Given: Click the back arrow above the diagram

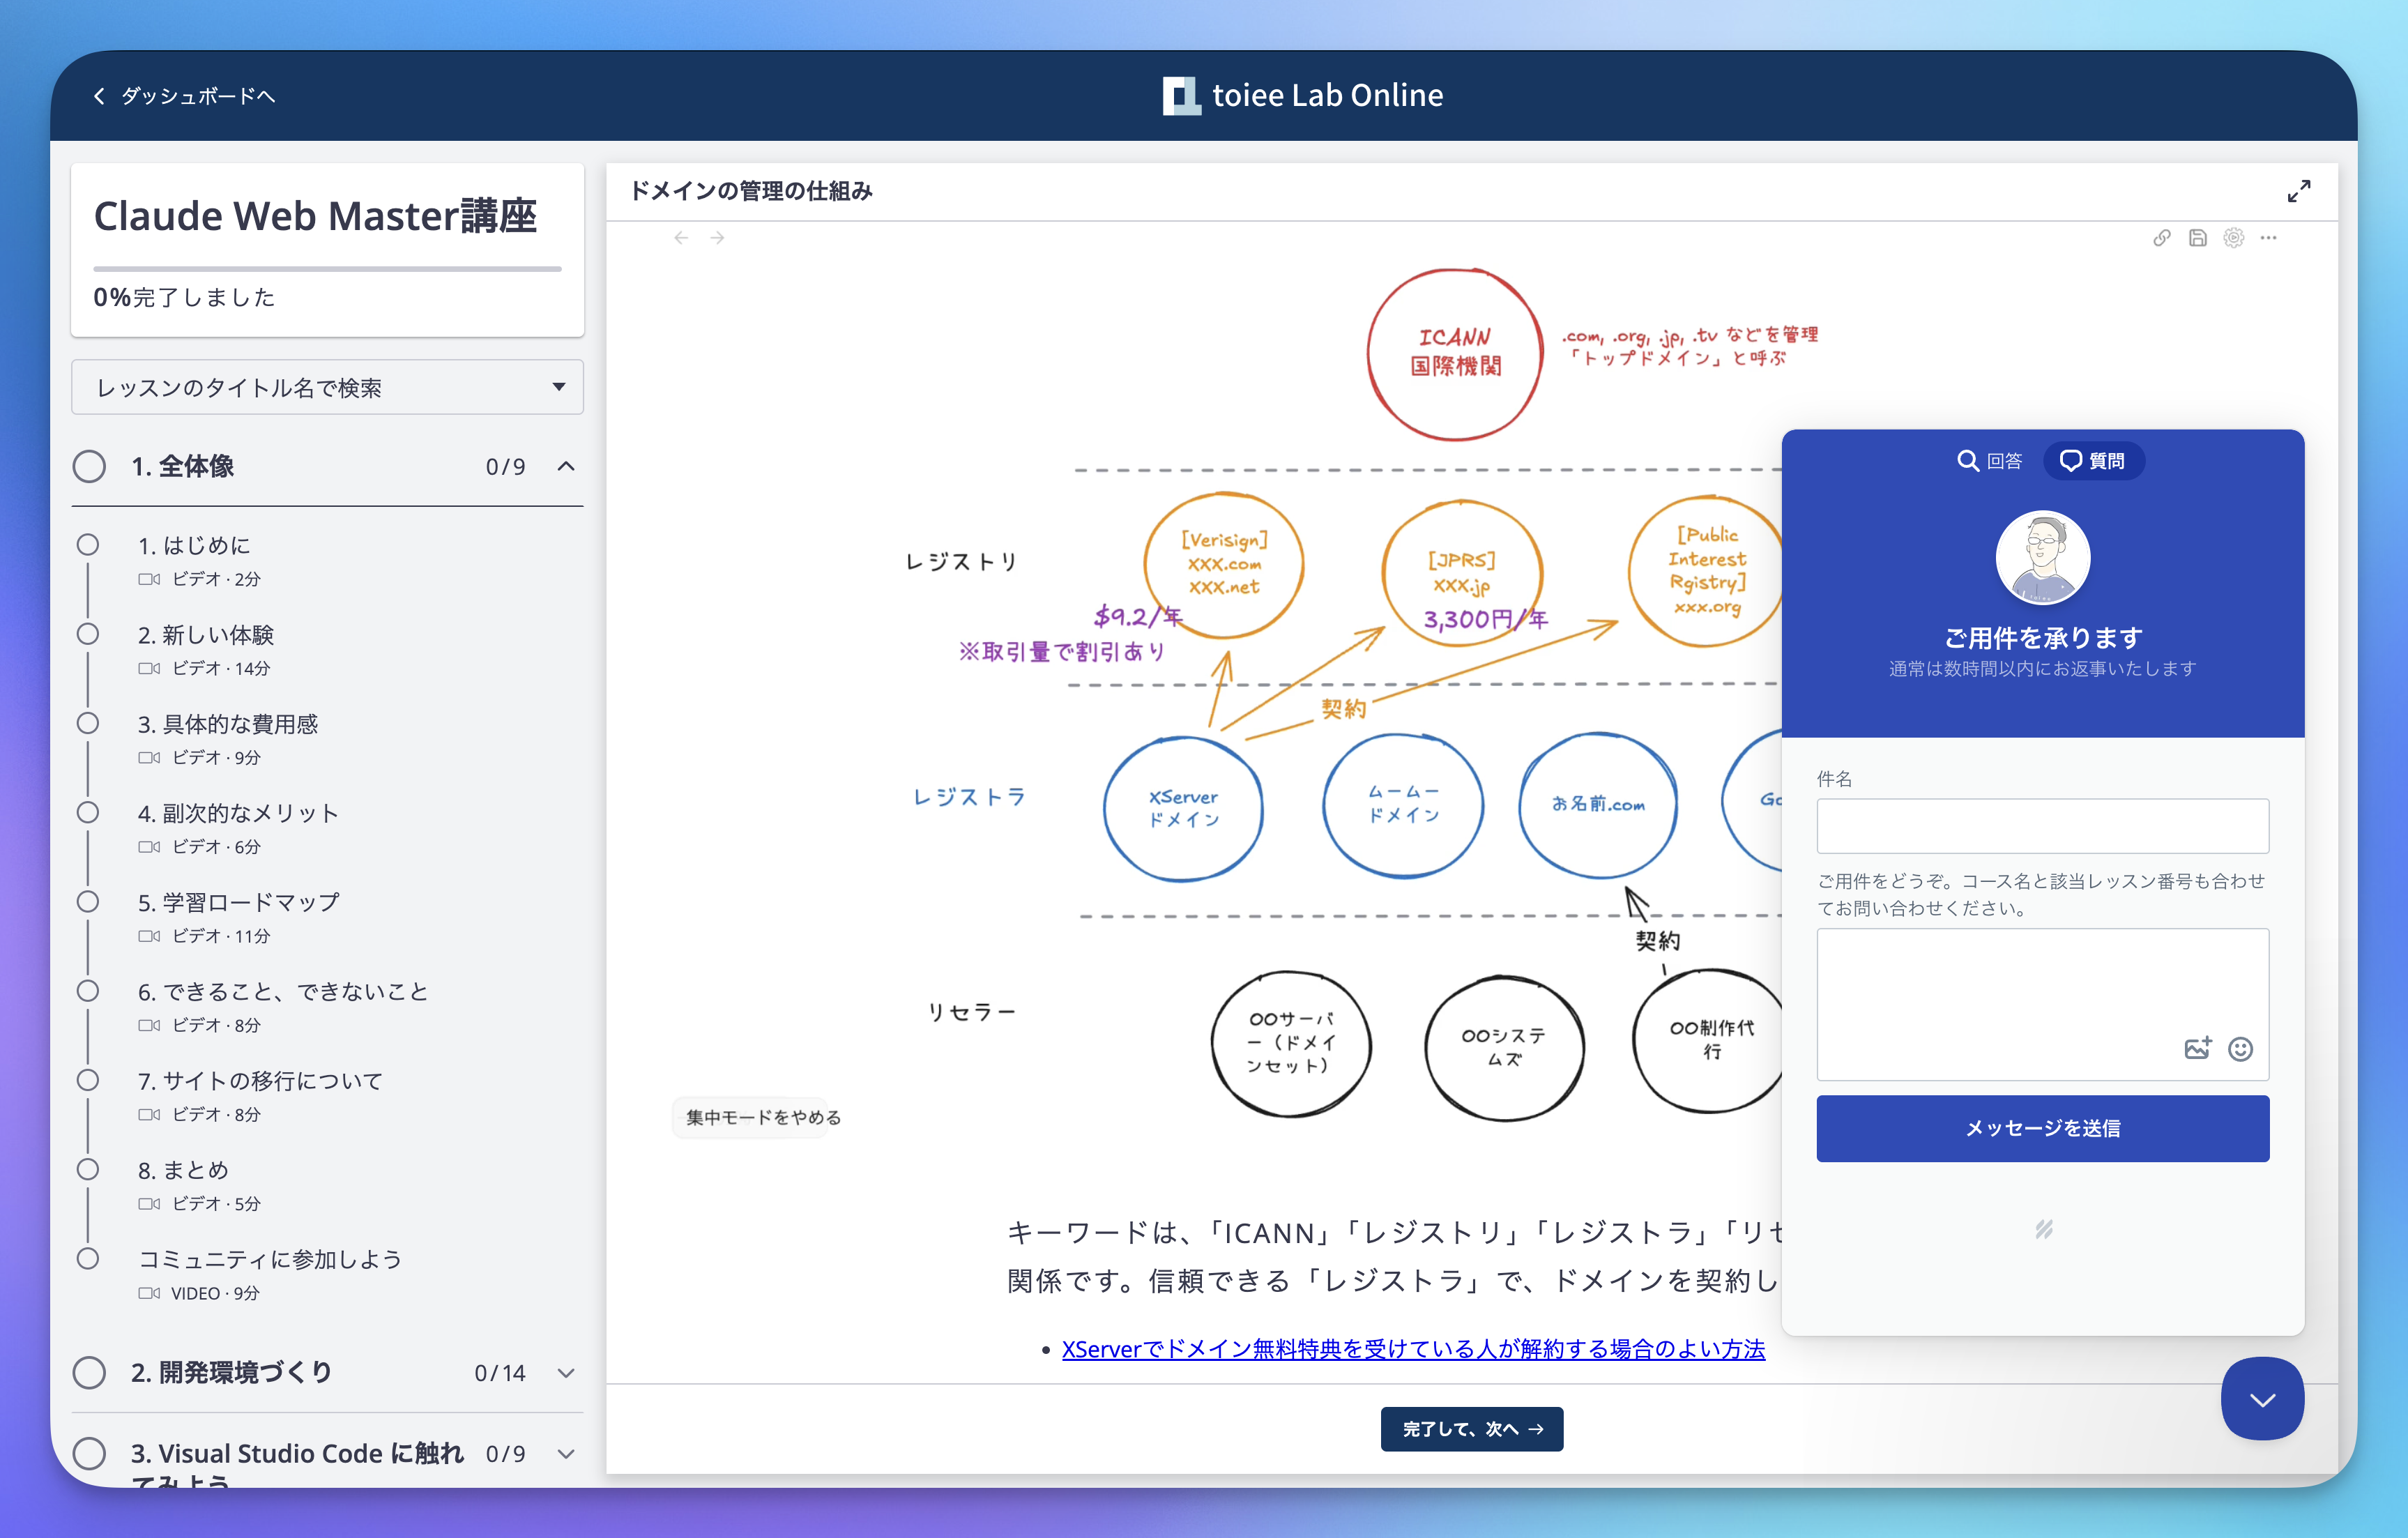Looking at the screenshot, I should pyautogui.click(x=681, y=238).
